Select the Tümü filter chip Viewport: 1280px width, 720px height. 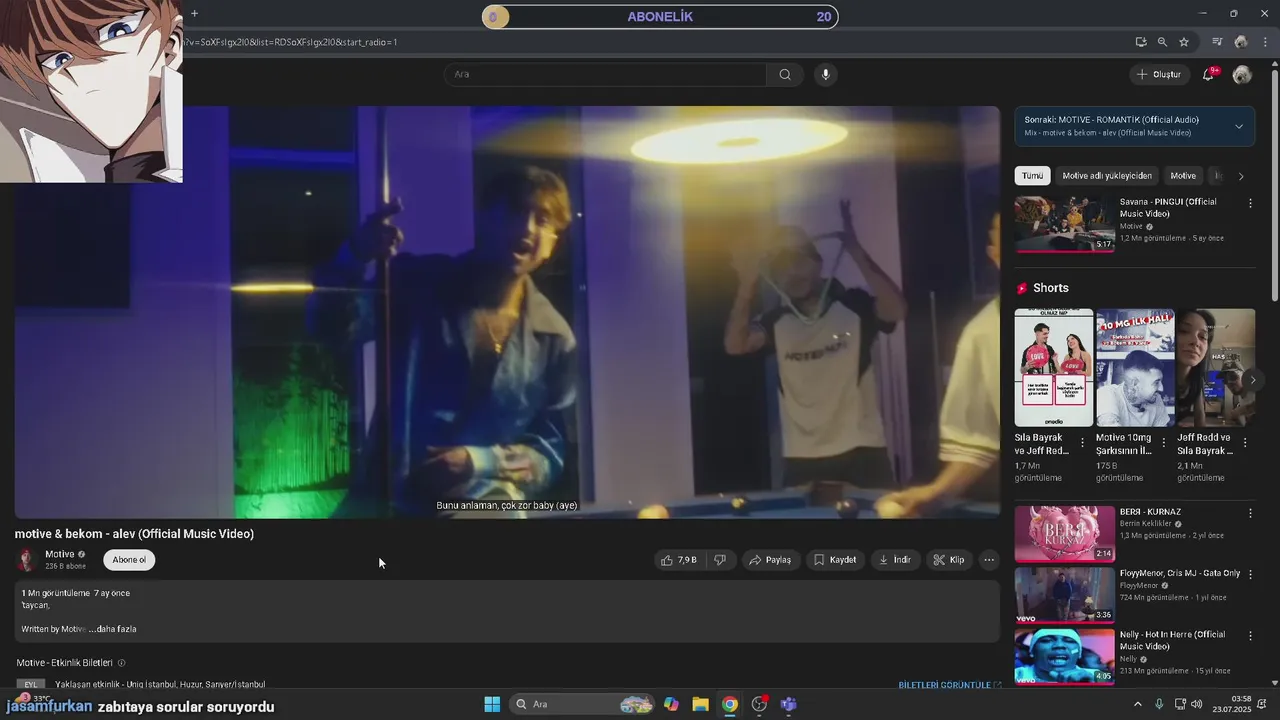(x=1032, y=176)
